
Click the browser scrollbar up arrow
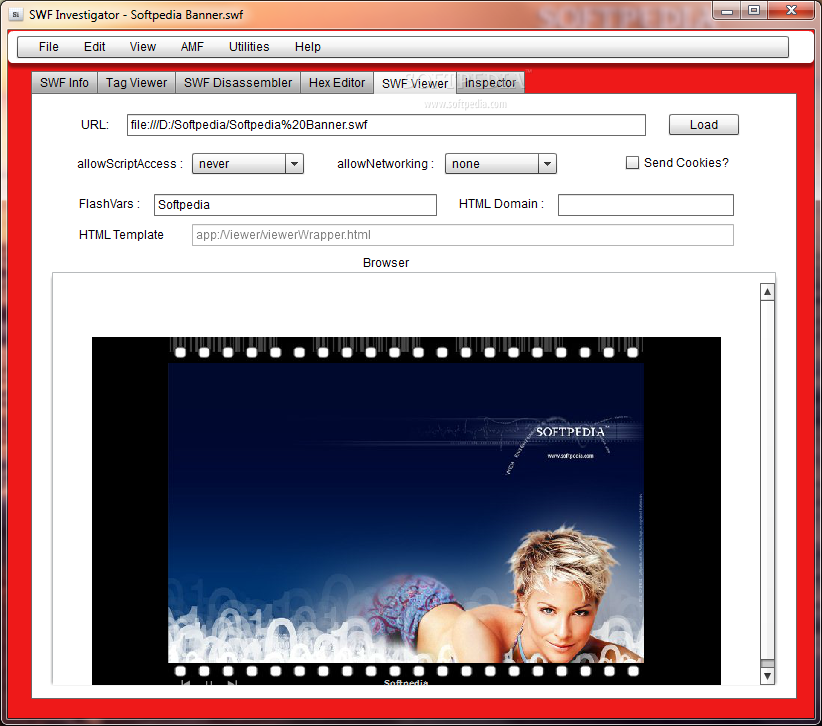click(x=767, y=292)
